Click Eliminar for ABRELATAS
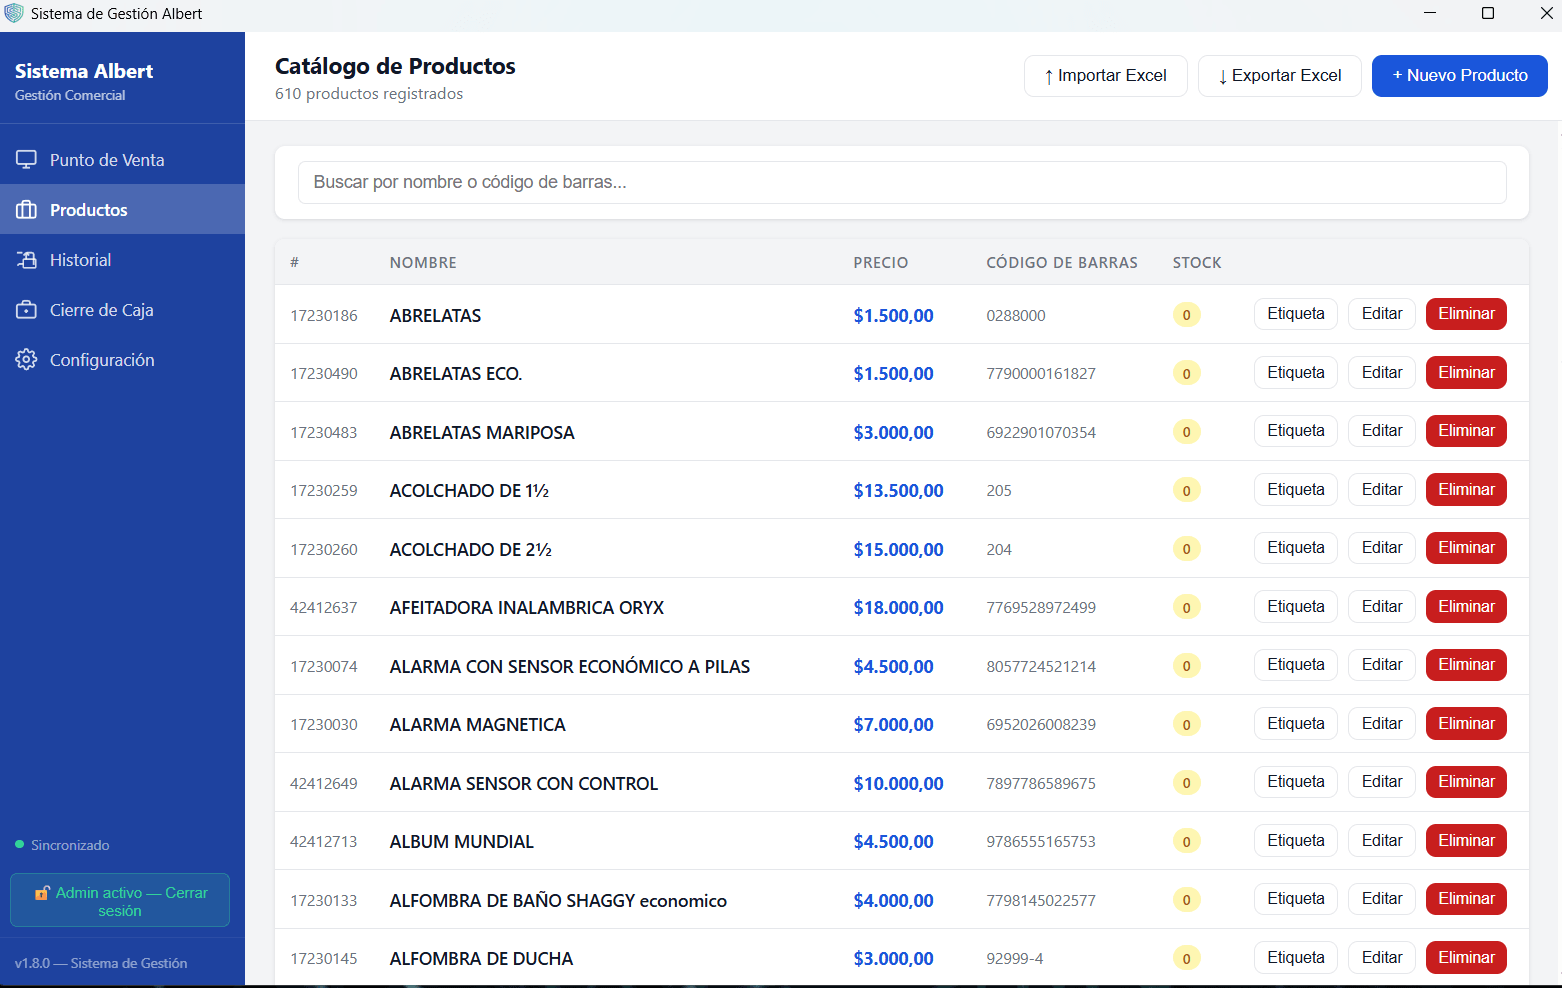The image size is (1562, 988). click(x=1466, y=314)
